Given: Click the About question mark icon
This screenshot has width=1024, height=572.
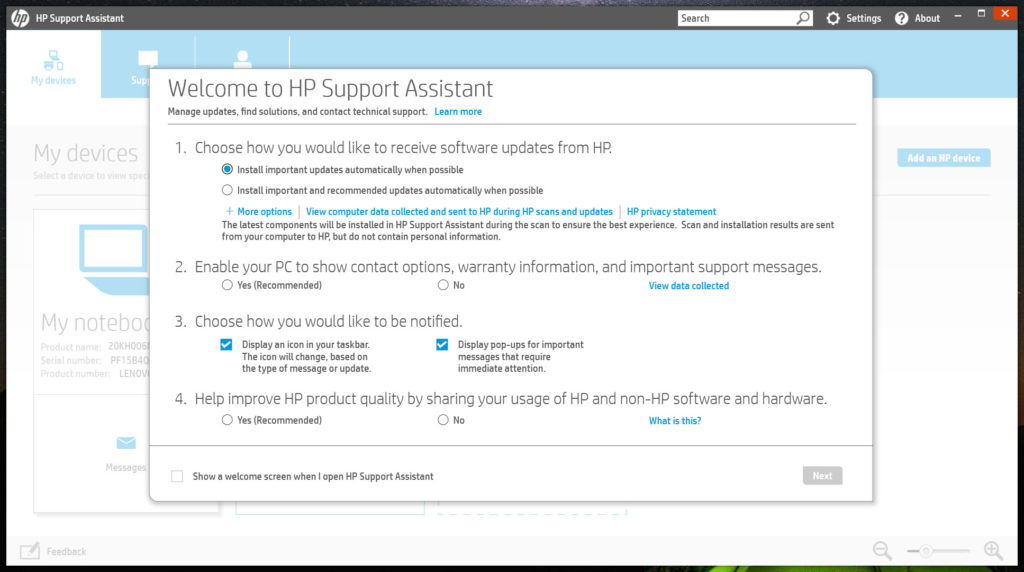Looking at the screenshot, I should tap(901, 18).
